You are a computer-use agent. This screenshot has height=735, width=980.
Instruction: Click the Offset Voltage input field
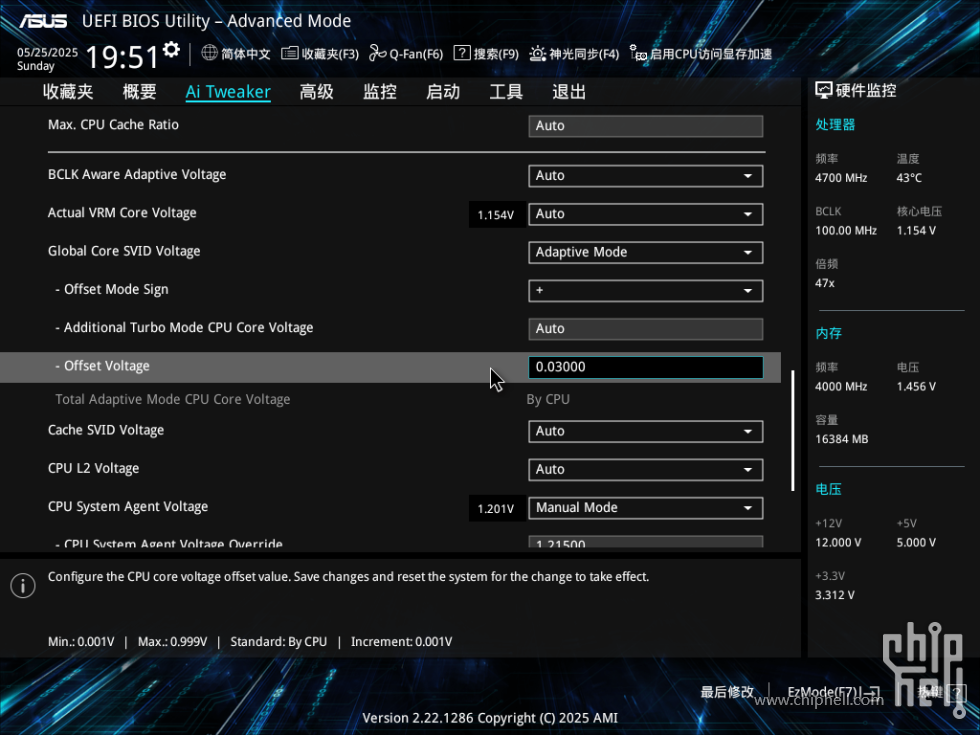coord(646,367)
